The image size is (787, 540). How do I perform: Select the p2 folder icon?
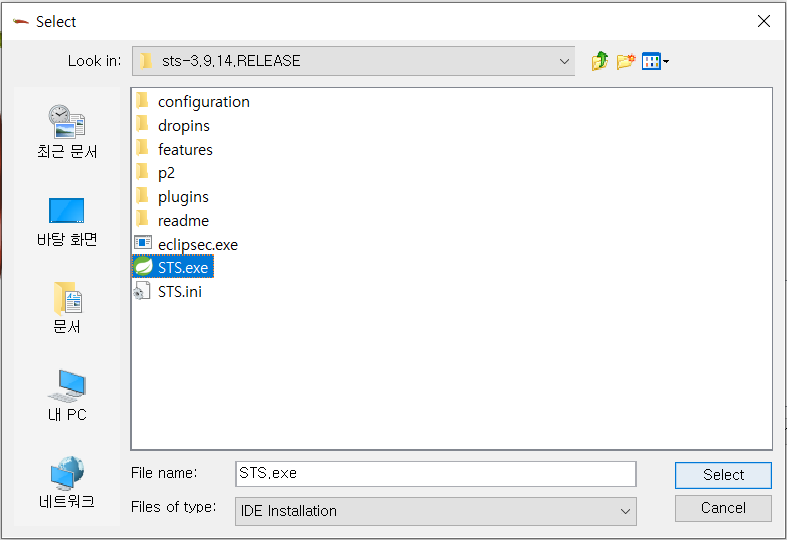coord(143,172)
